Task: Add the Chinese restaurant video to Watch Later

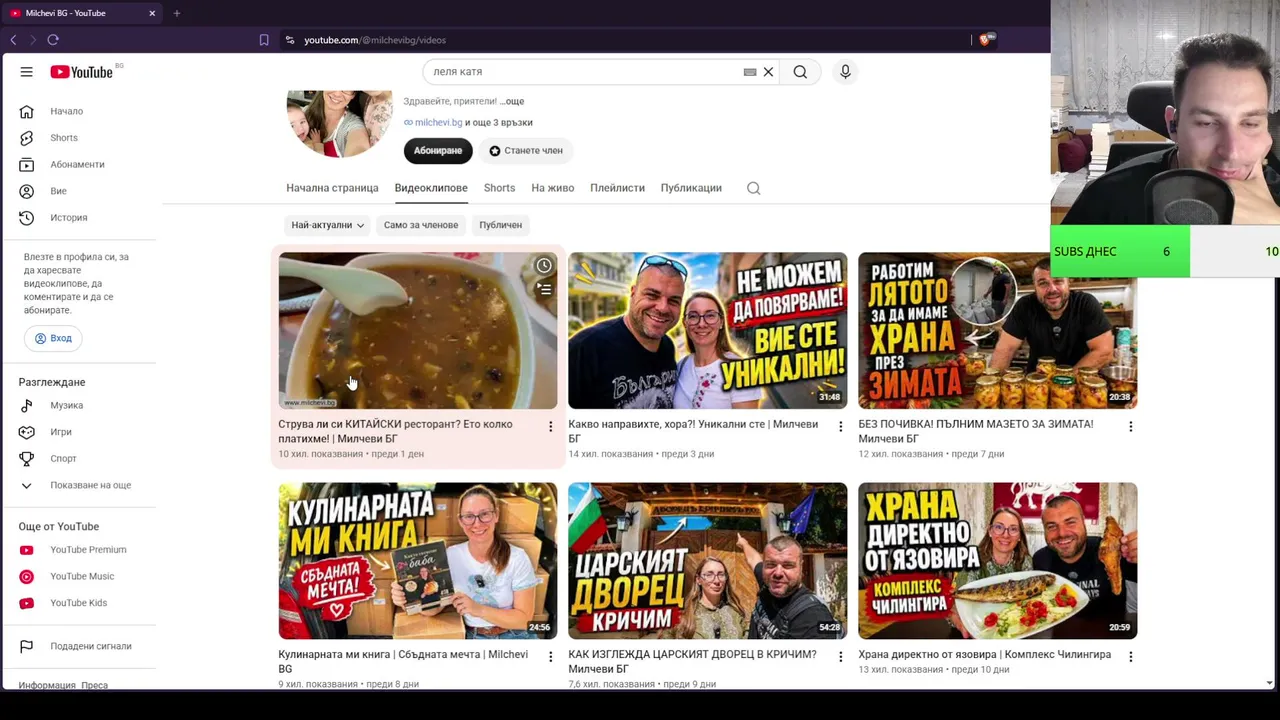Action: [543, 266]
